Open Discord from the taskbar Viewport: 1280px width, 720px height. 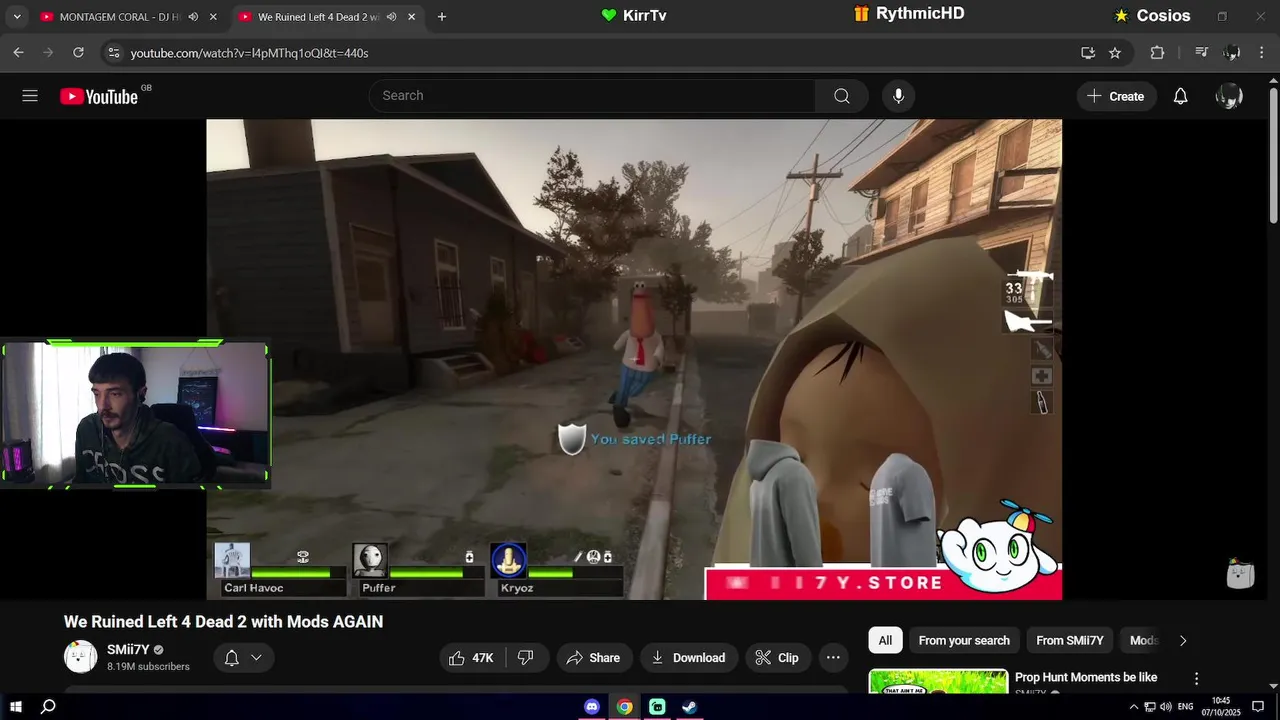(592, 706)
